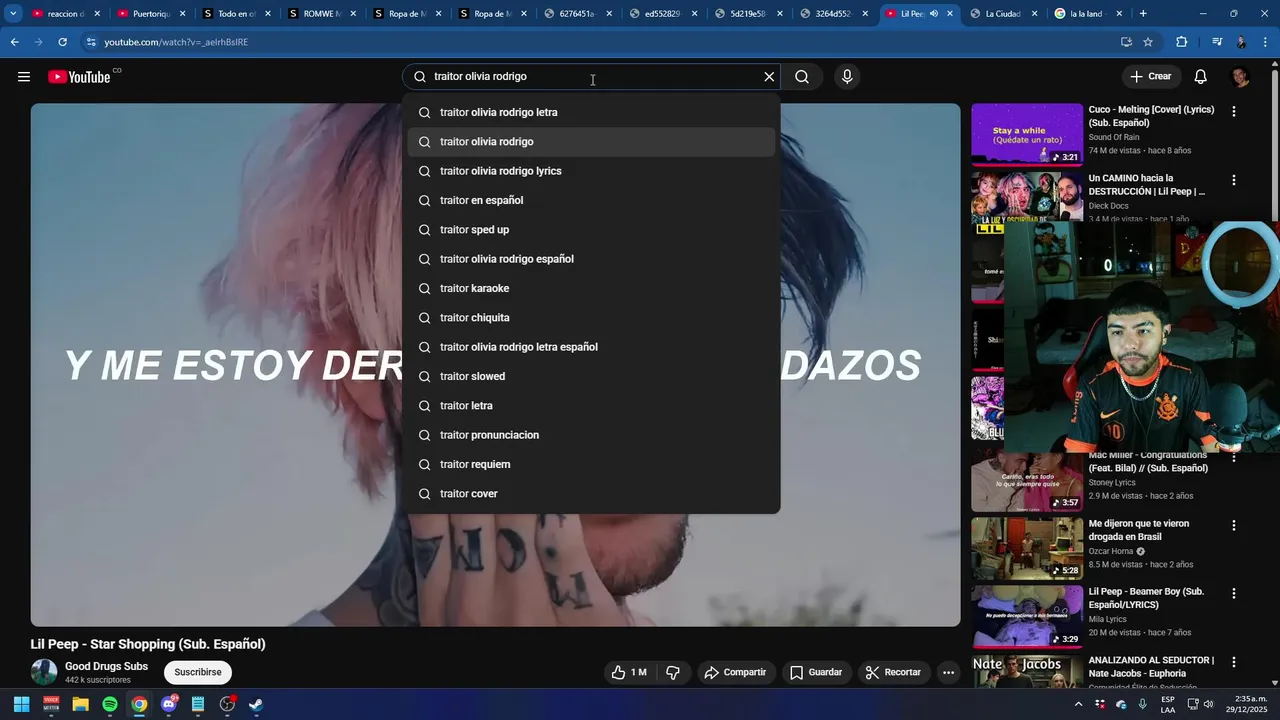Open the Recortar clip button
The image size is (1280, 720).
pos(893,672)
